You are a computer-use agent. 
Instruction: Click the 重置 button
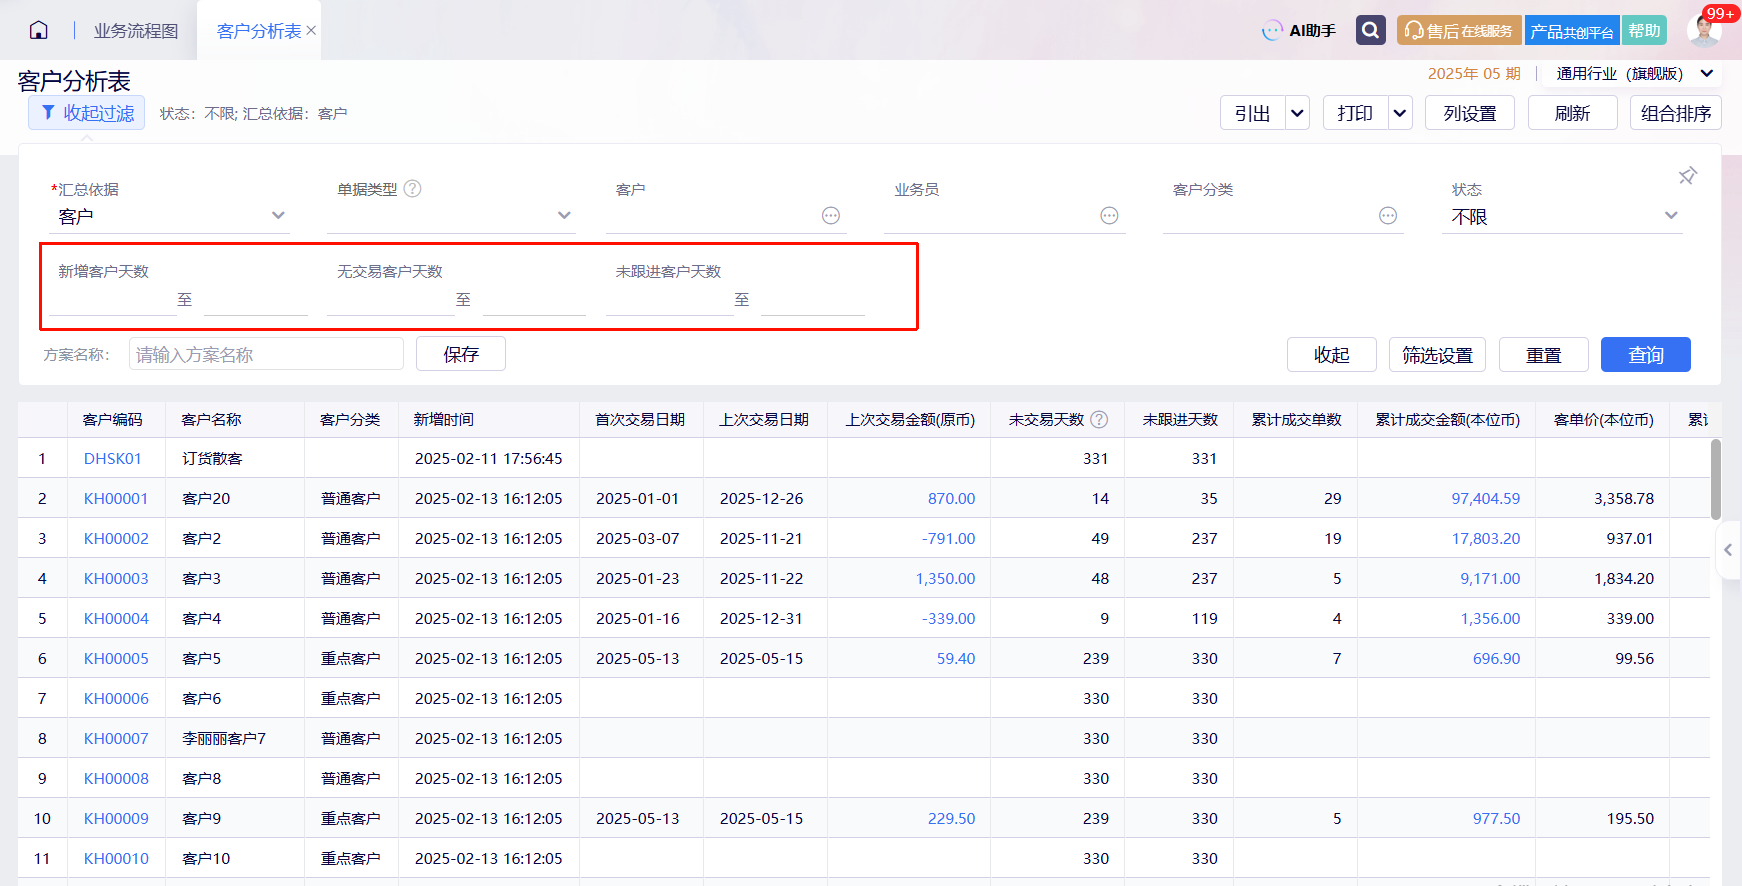(x=1543, y=355)
